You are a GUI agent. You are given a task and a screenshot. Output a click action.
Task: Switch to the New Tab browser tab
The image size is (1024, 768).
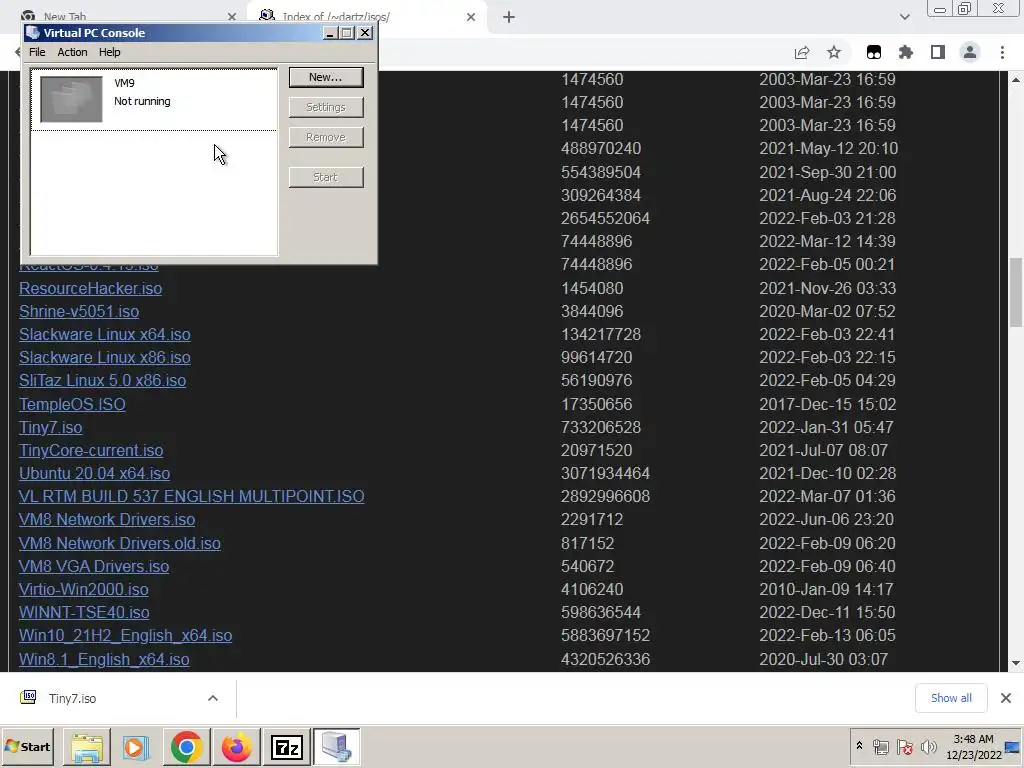[x=65, y=16]
